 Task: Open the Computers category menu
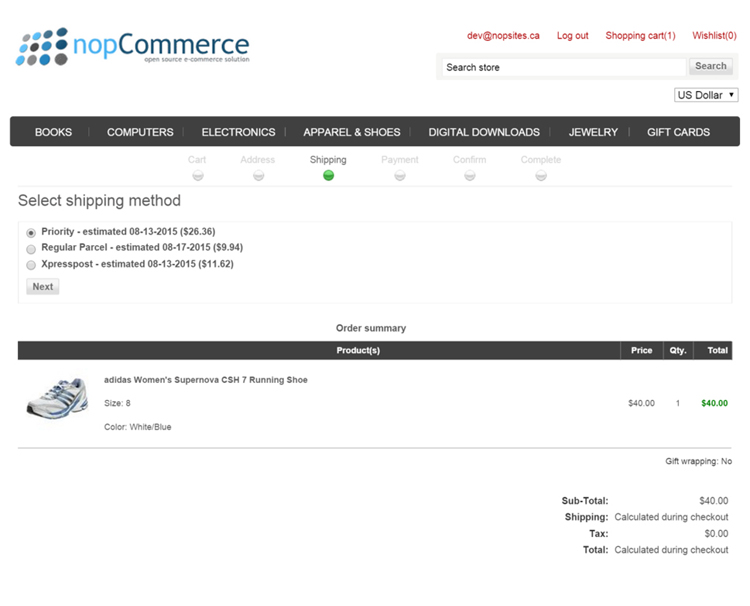coord(140,132)
